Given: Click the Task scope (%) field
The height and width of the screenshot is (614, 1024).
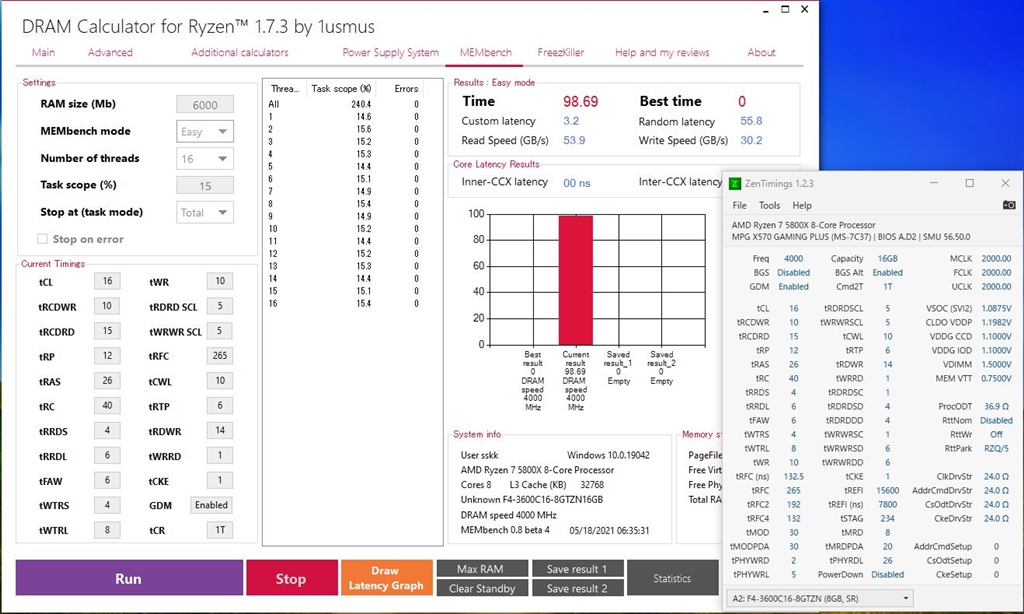Looking at the screenshot, I should [x=205, y=186].
